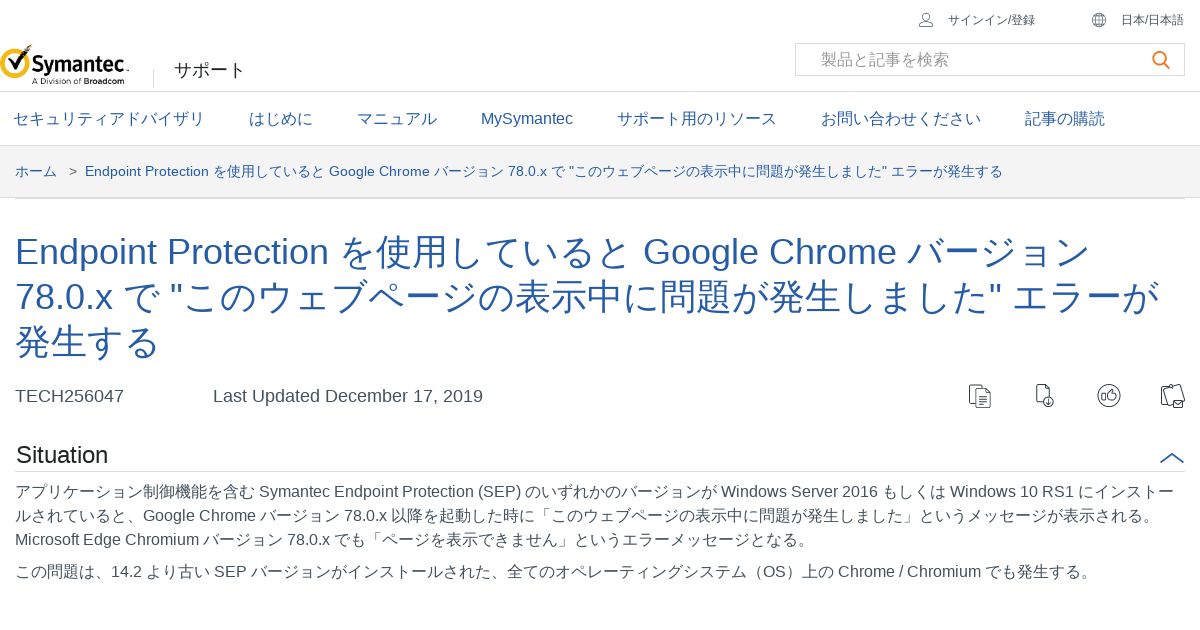The width and height of the screenshot is (1200, 630).
Task: Click the orange search magnifier icon
Action: (1160, 60)
